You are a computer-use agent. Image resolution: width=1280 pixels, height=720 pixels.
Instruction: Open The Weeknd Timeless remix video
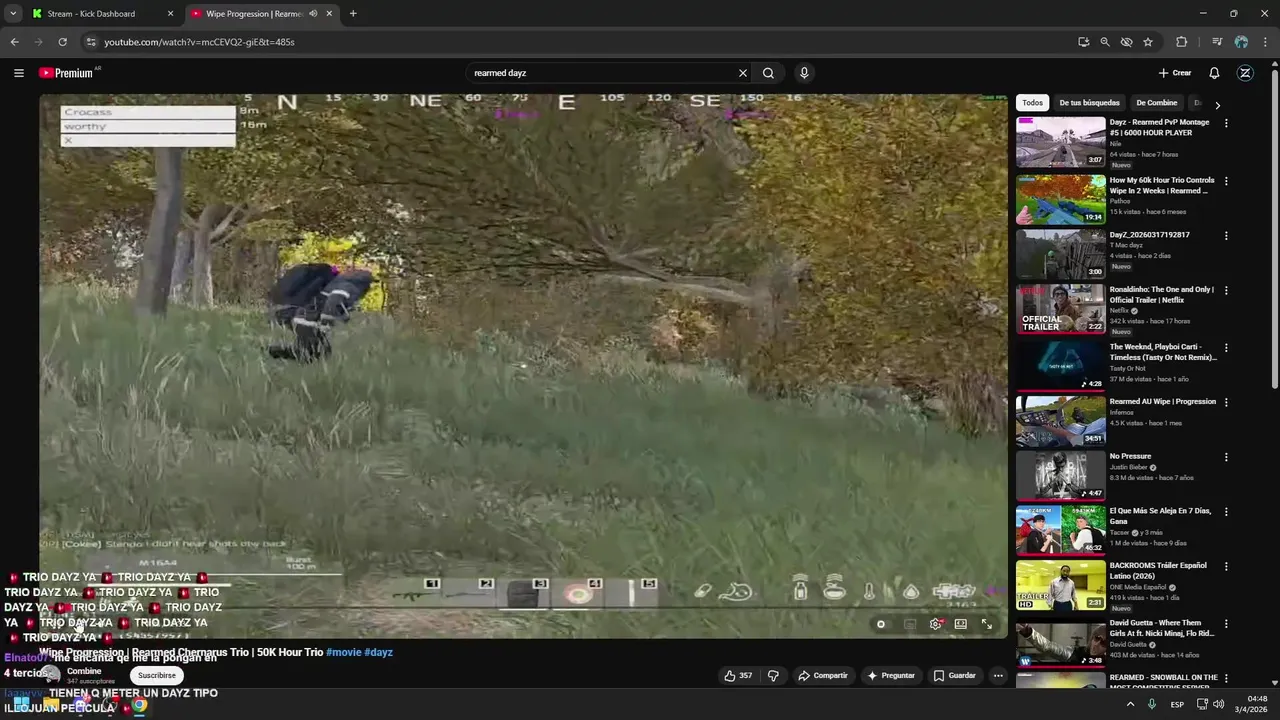click(1061, 365)
